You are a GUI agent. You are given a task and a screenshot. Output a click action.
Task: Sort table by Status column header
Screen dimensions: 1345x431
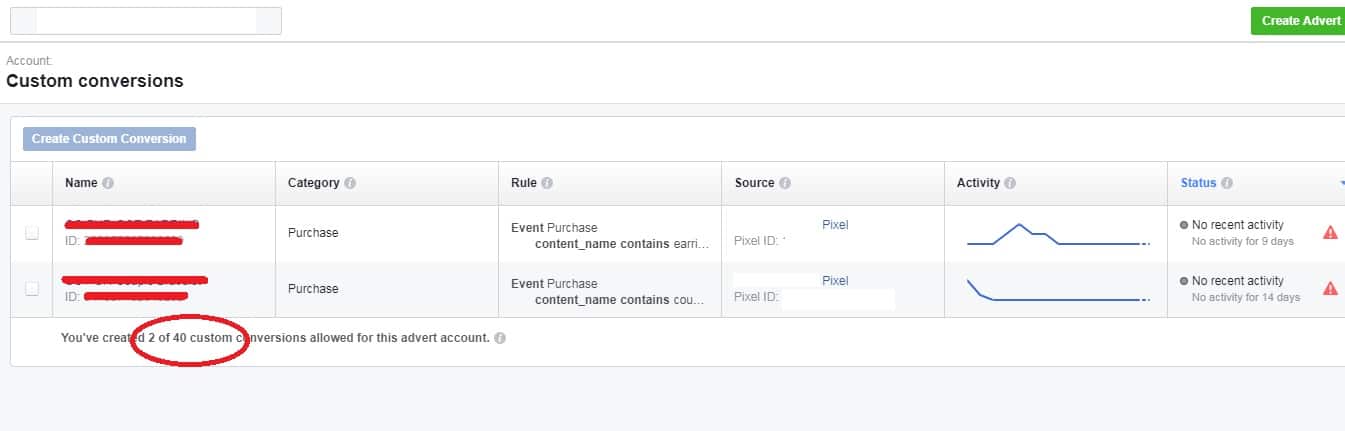click(x=1198, y=184)
